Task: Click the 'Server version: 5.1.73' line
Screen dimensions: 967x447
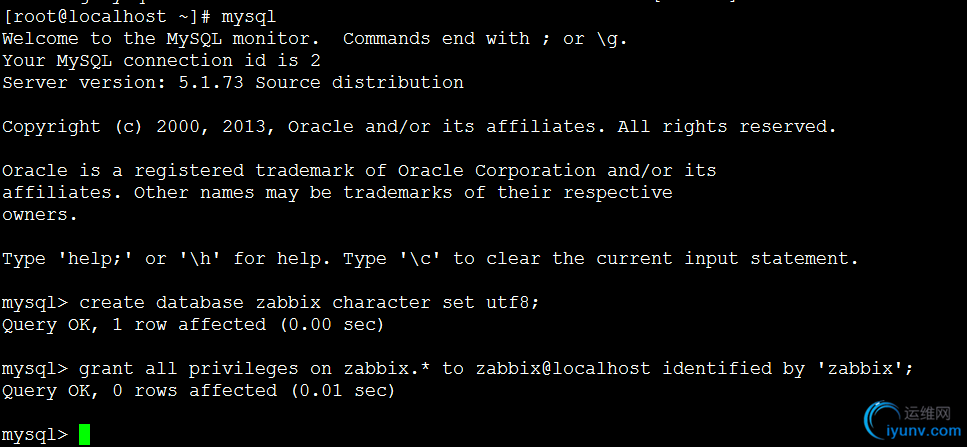Action: click(x=232, y=82)
